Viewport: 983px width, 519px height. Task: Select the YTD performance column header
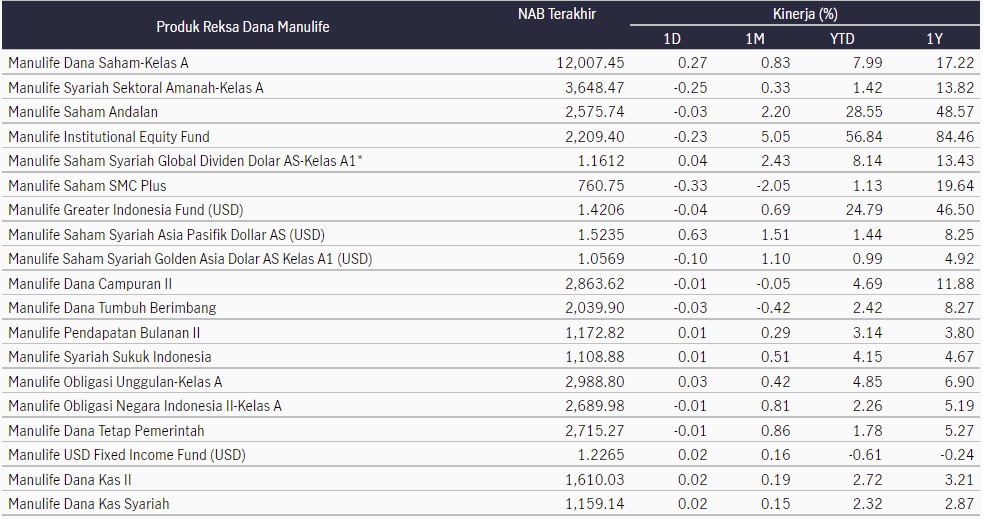pyautogui.click(x=842, y=39)
